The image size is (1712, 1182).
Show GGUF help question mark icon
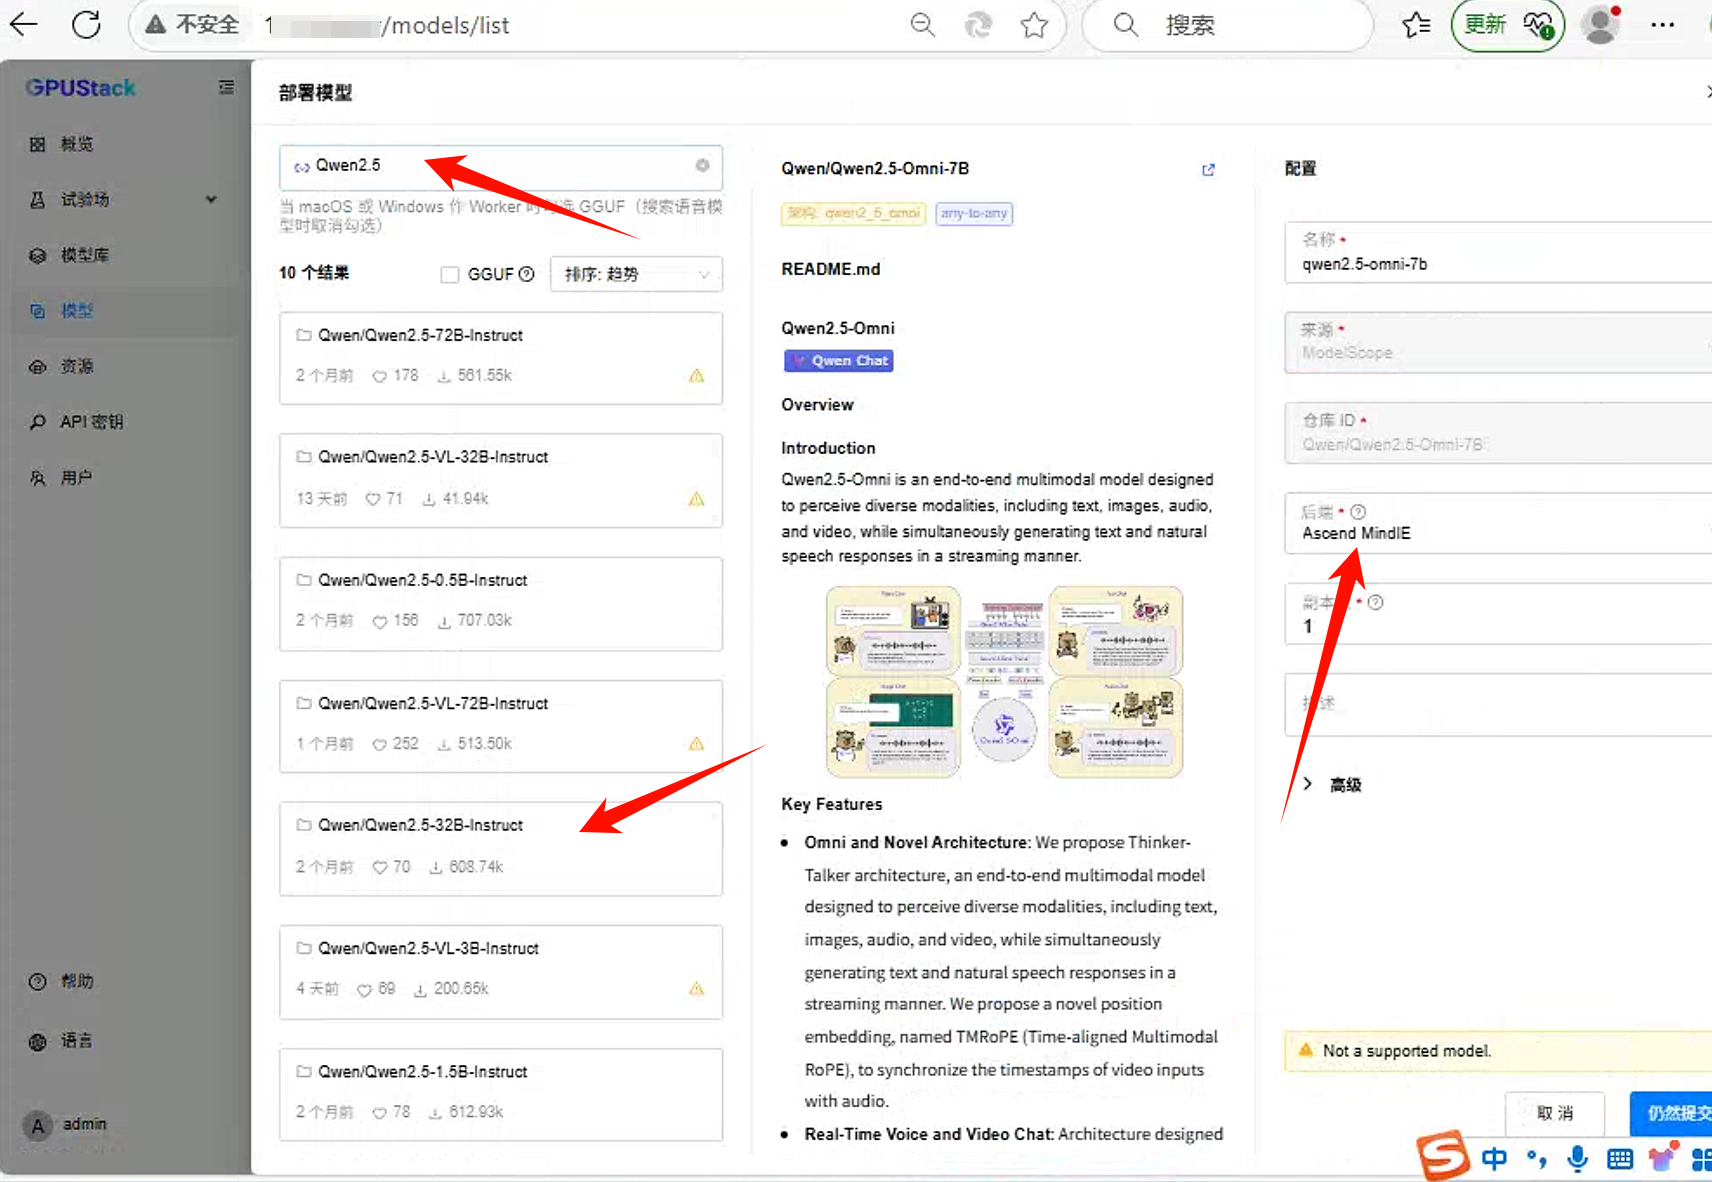[527, 274]
